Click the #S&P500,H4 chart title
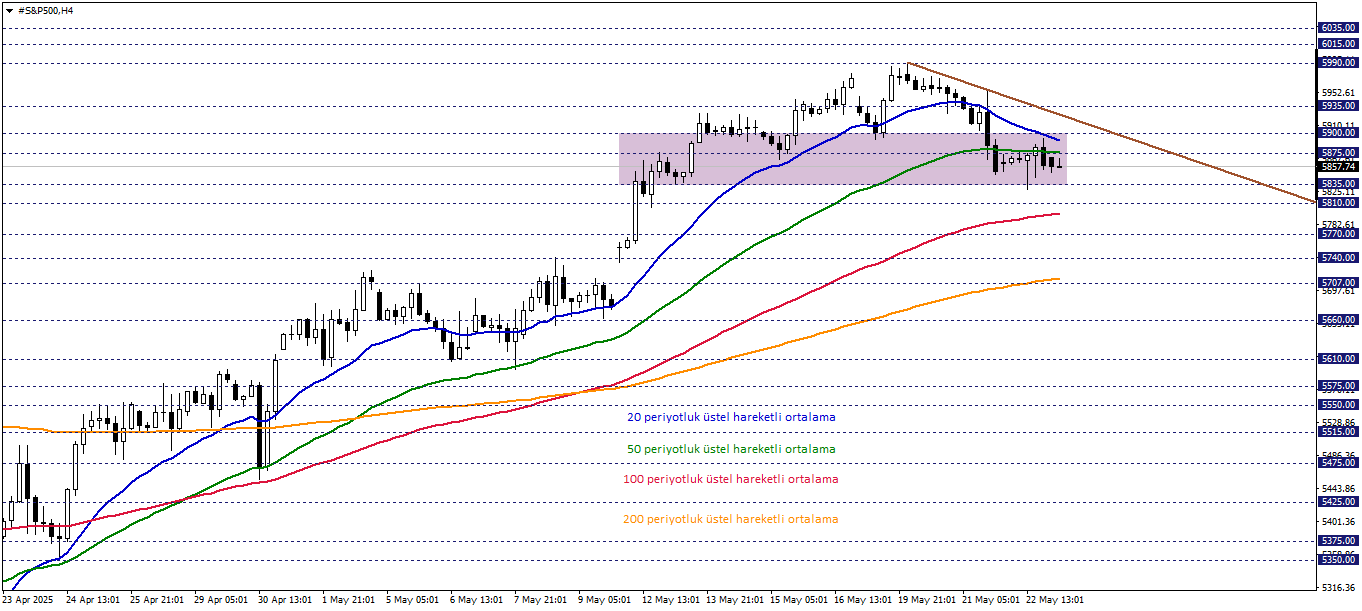 45,10
